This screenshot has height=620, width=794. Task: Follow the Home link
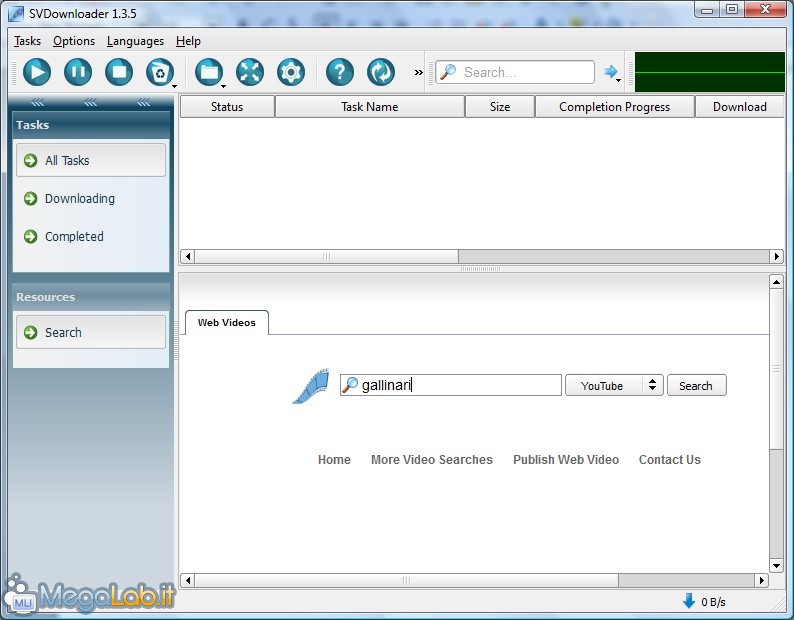pyautogui.click(x=334, y=459)
